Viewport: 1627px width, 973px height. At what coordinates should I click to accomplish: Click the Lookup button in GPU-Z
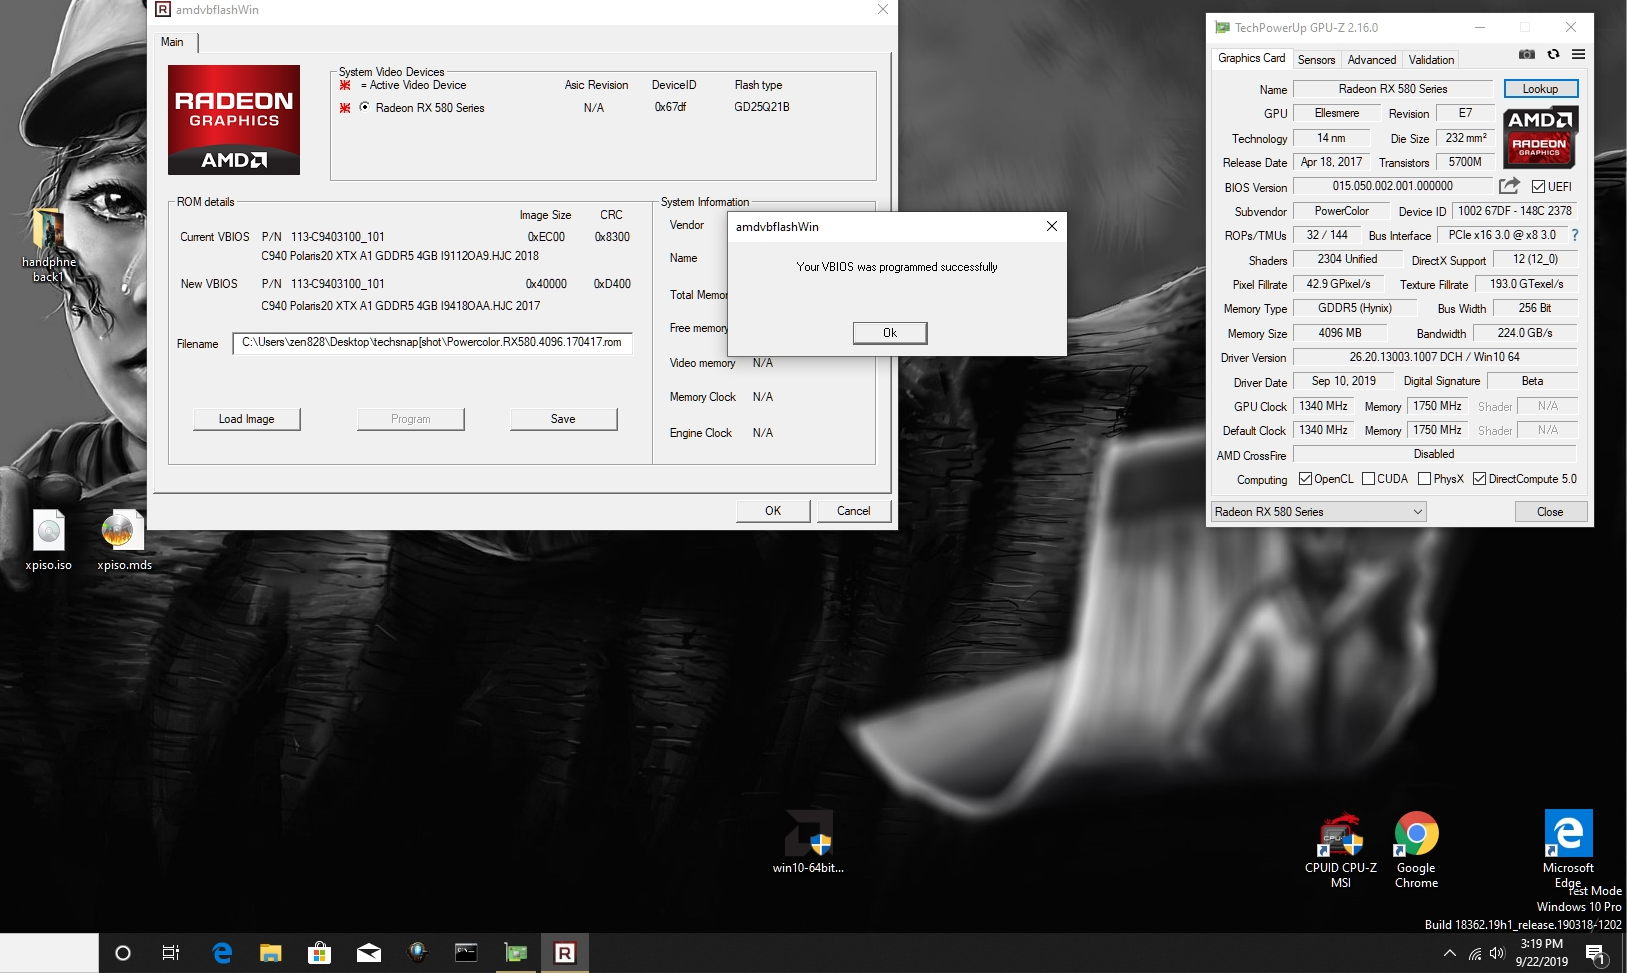tap(1540, 89)
